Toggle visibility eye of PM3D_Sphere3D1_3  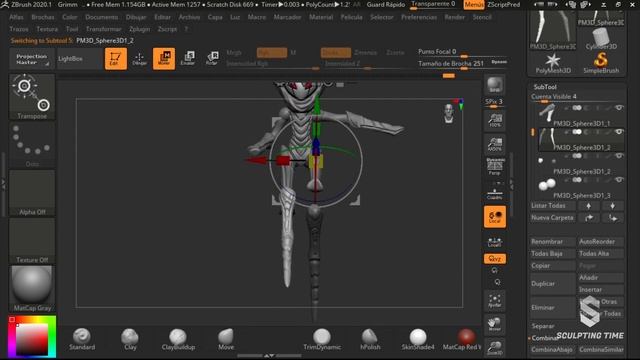[619, 180]
